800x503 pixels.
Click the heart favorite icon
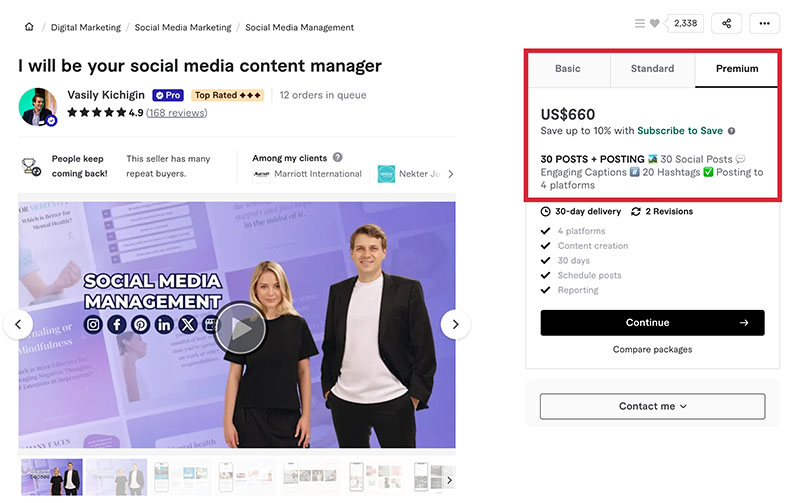point(655,23)
